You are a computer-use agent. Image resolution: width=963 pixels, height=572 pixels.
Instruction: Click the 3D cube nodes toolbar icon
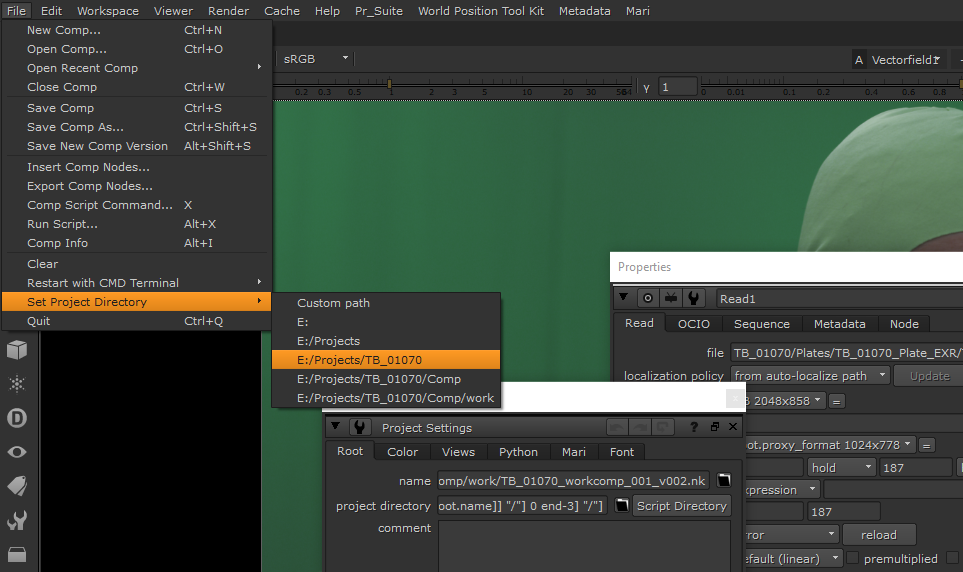point(17,349)
